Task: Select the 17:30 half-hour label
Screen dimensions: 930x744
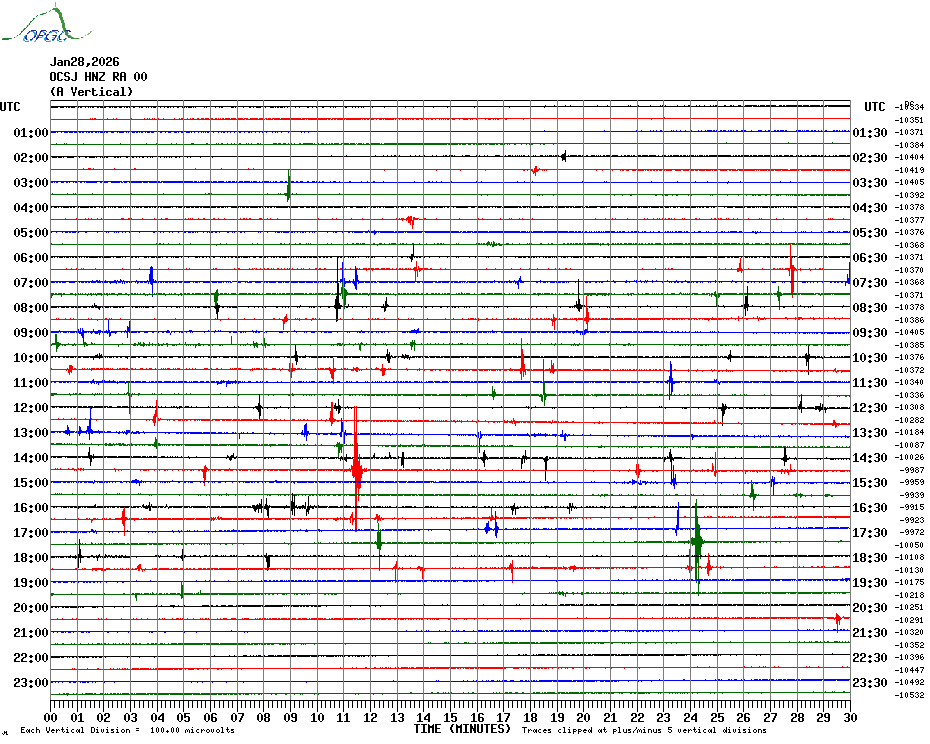Action: coord(868,533)
